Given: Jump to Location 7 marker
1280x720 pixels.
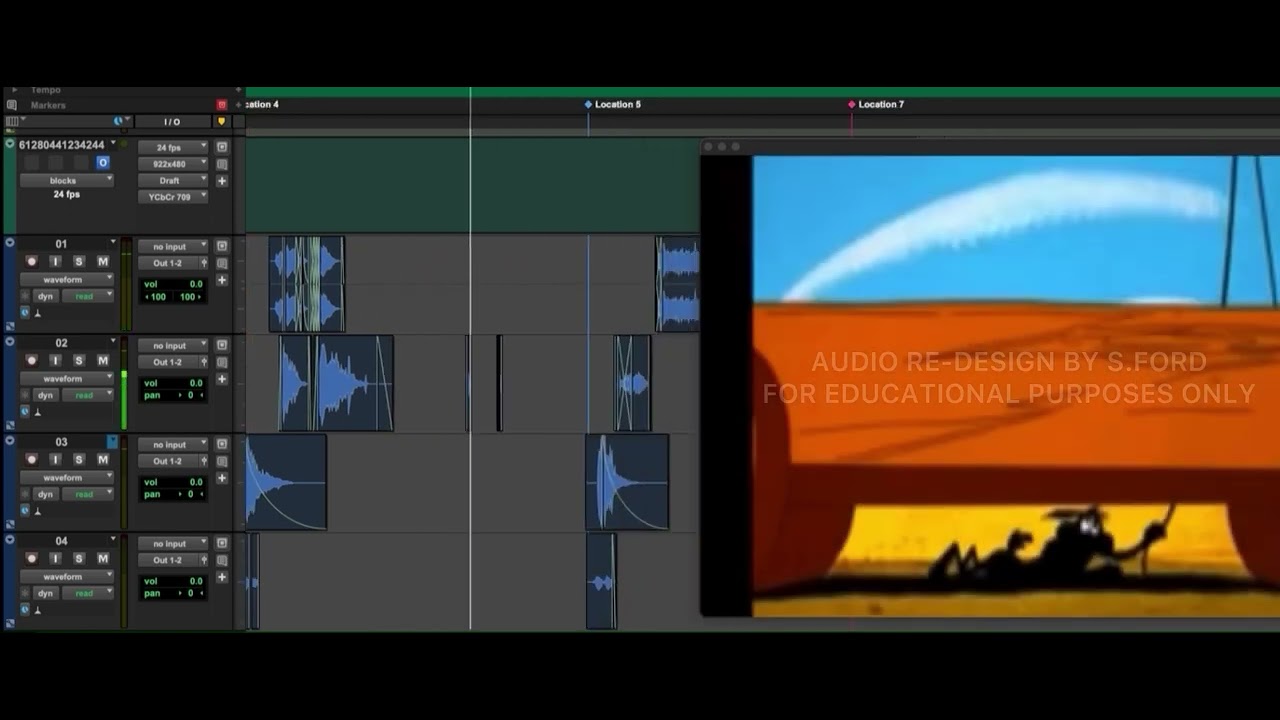Looking at the screenshot, I should click(877, 104).
